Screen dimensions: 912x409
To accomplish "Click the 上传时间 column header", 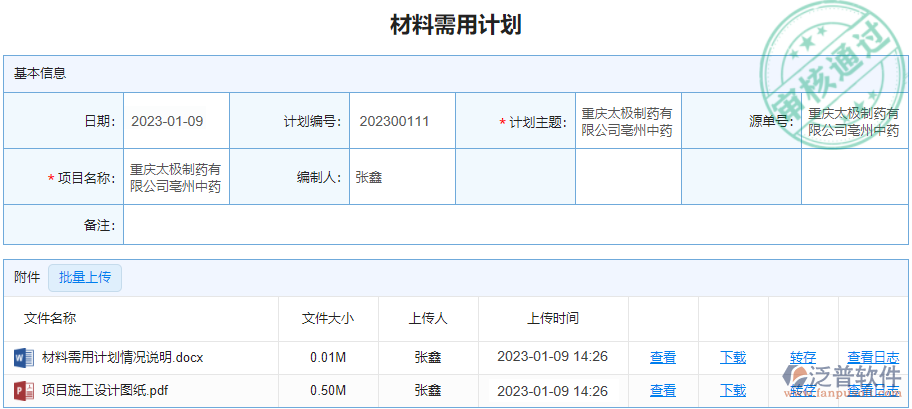I will [x=553, y=318].
